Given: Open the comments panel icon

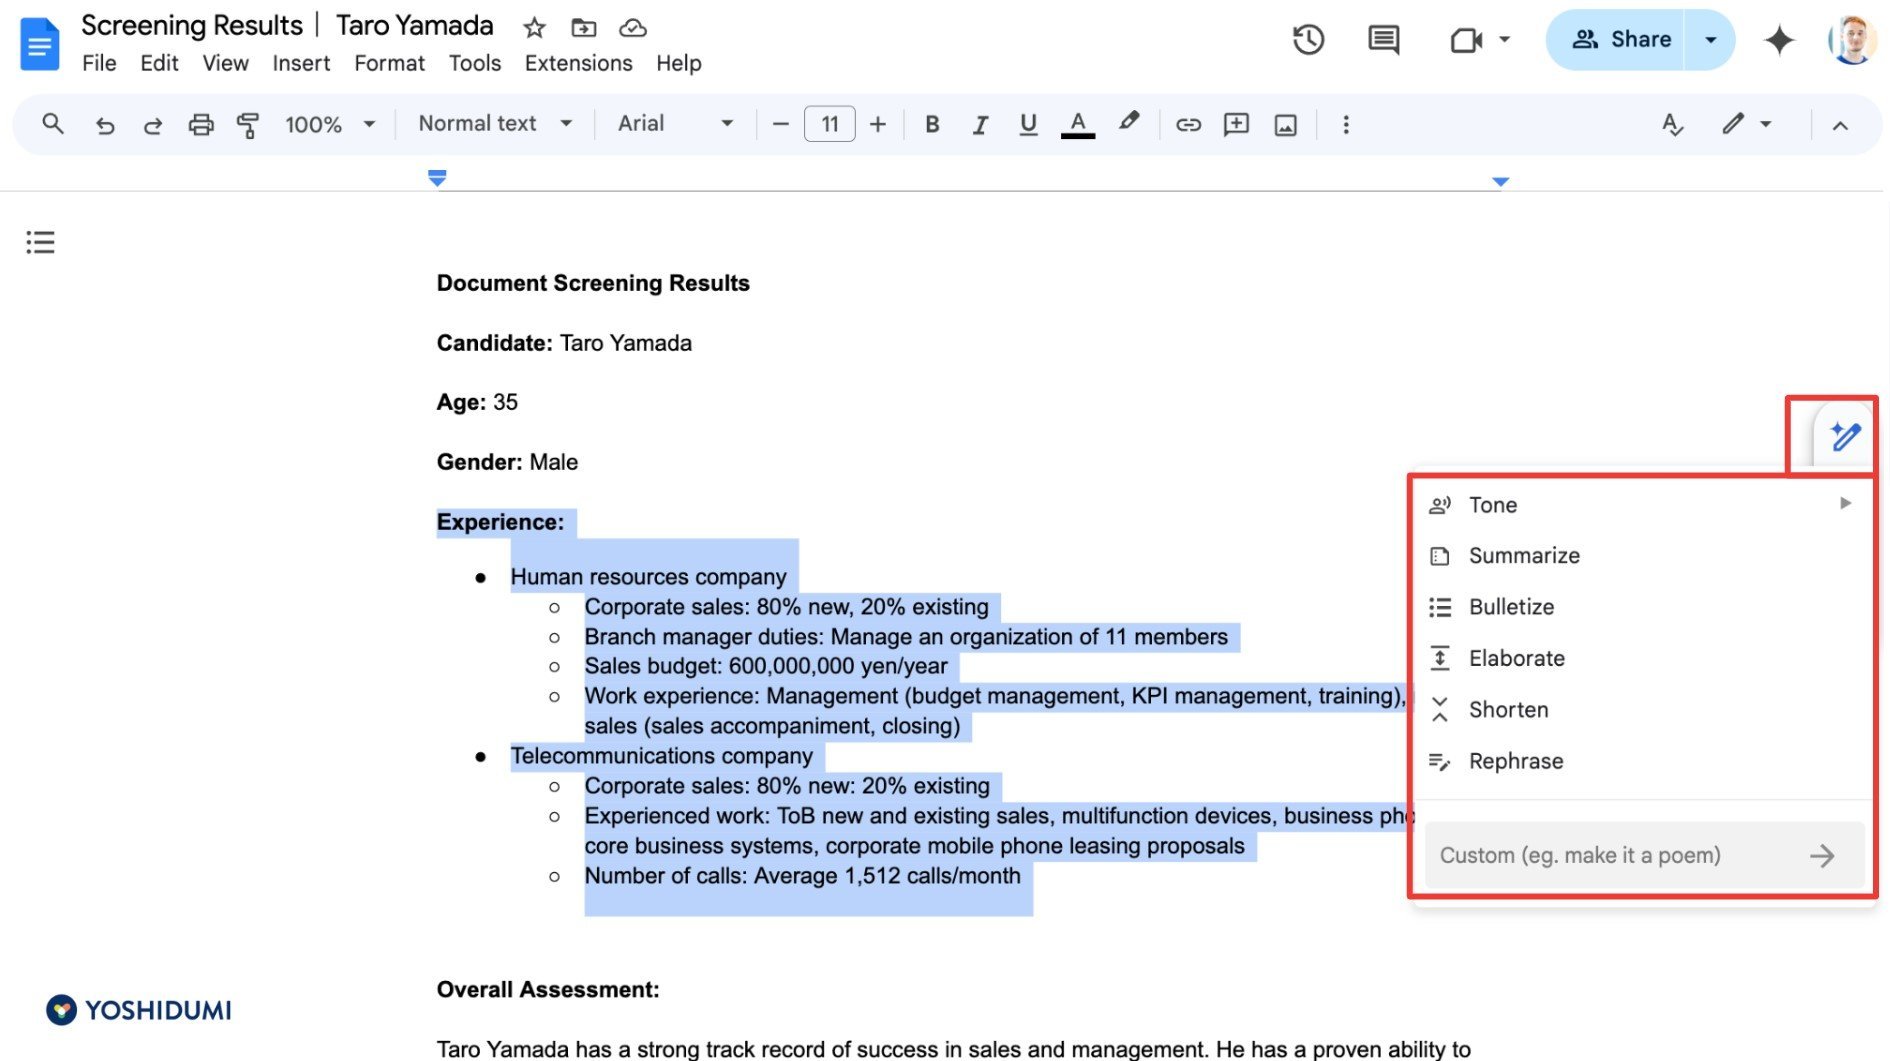Looking at the screenshot, I should tap(1383, 40).
